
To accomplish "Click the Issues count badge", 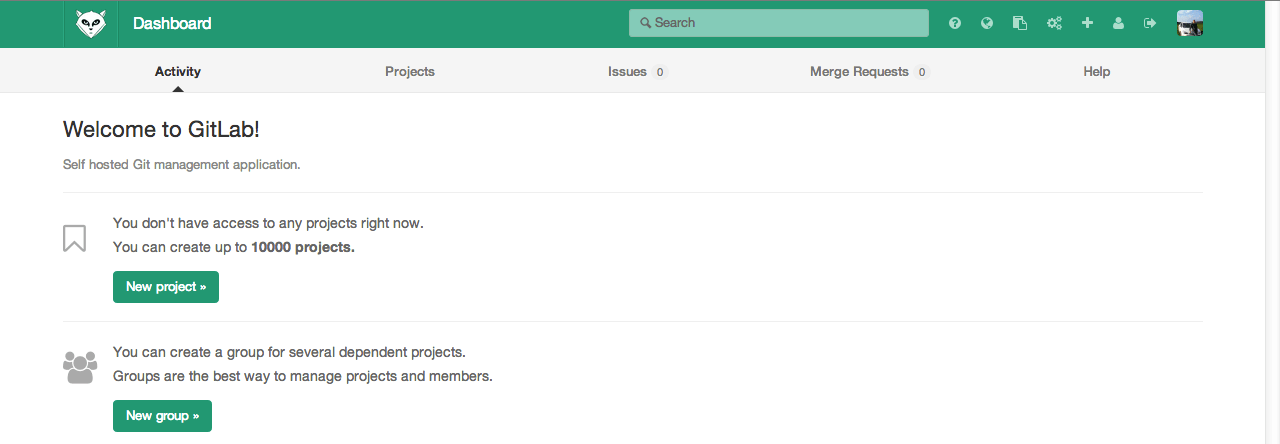I will click(x=660, y=72).
